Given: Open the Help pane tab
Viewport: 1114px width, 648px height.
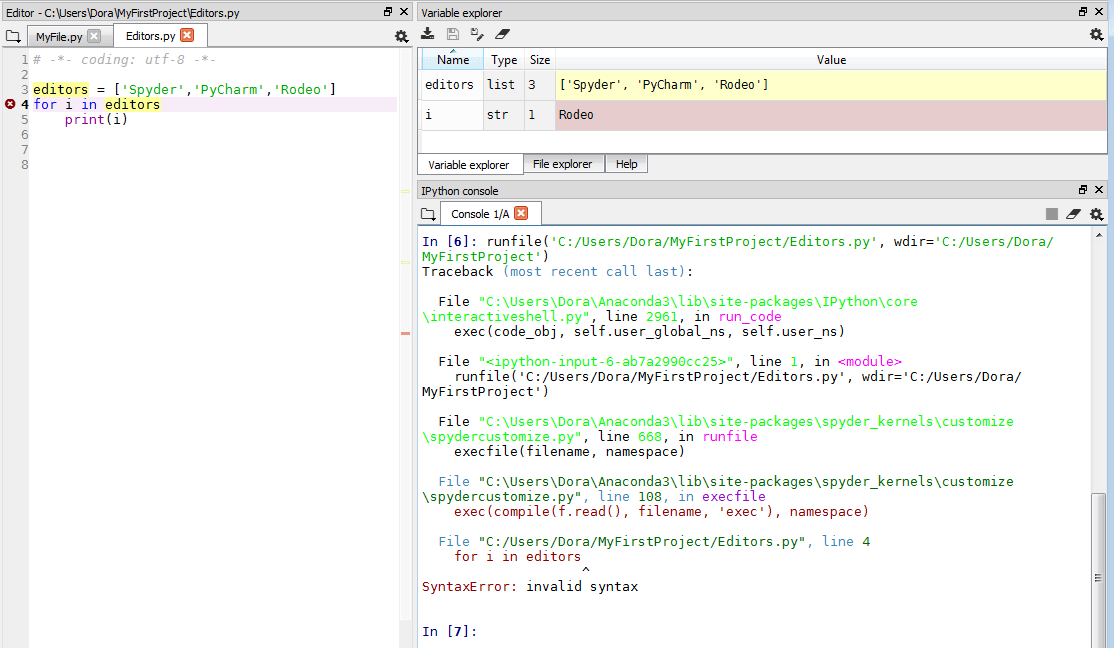Looking at the screenshot, I should coord(627,164).
